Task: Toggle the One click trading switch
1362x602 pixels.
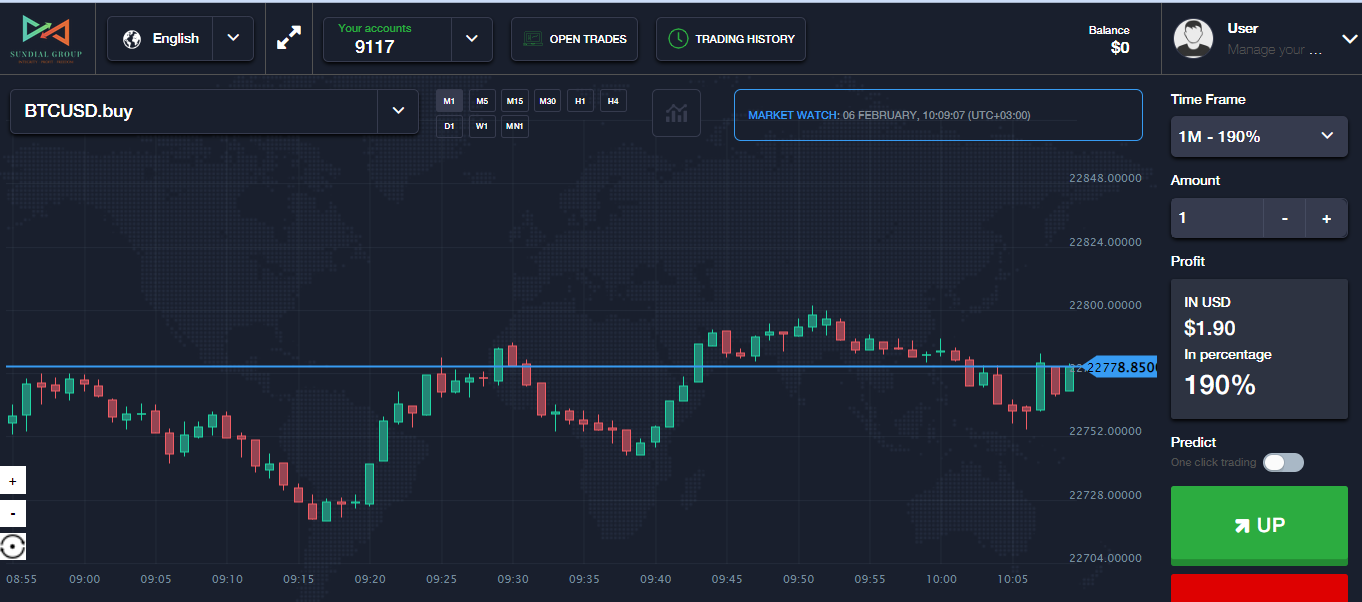Action: pyautogui.click(x=1283, y=462)
